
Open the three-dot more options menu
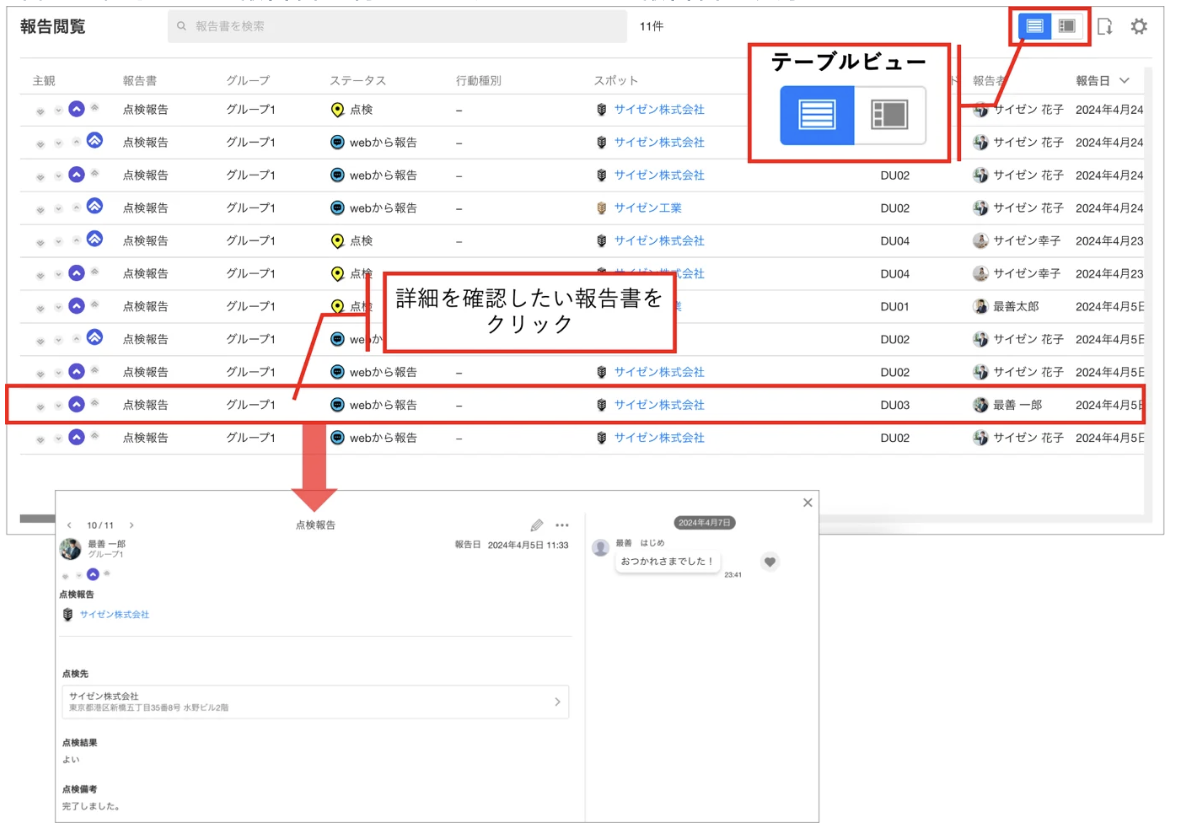click(562, 525)
